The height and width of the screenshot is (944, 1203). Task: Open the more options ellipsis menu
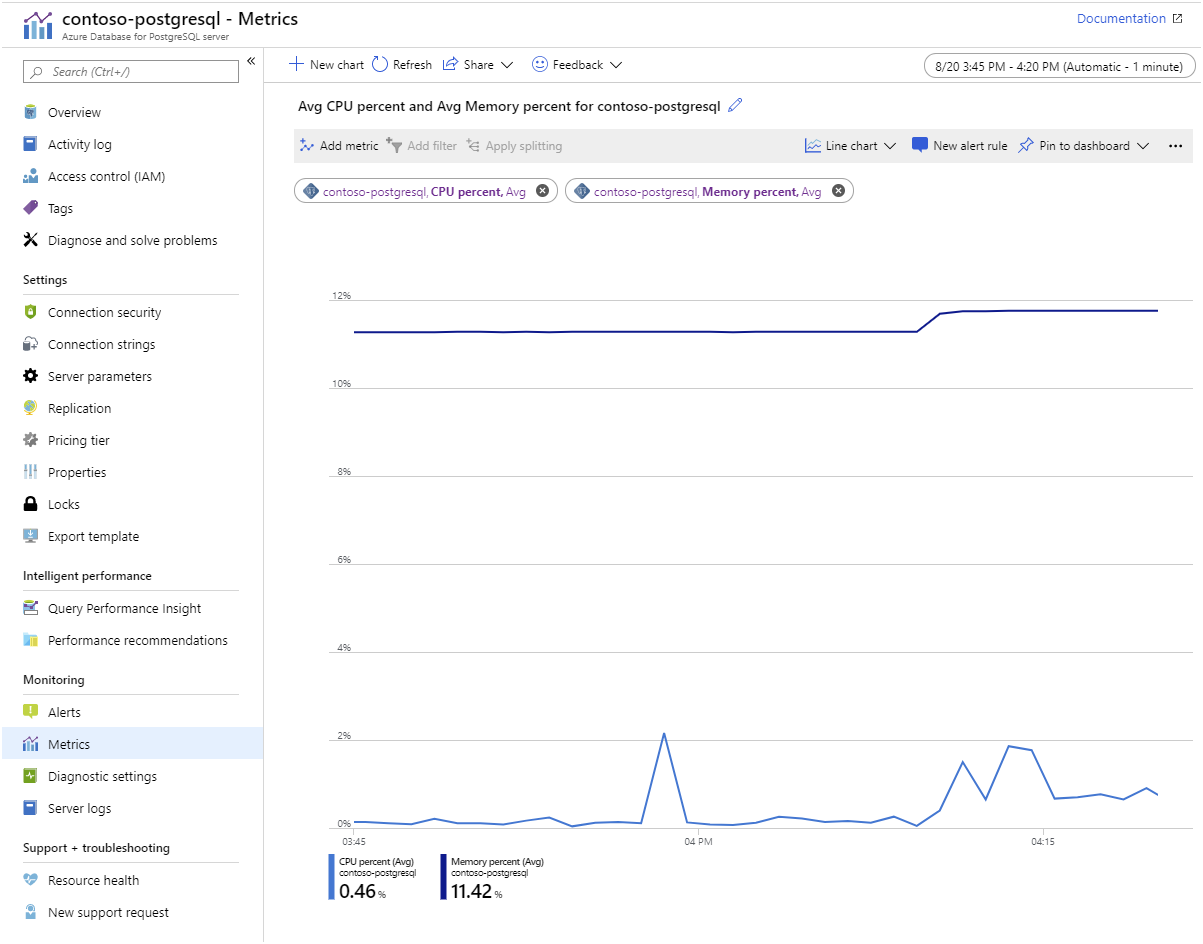(x=1175, y=146)
